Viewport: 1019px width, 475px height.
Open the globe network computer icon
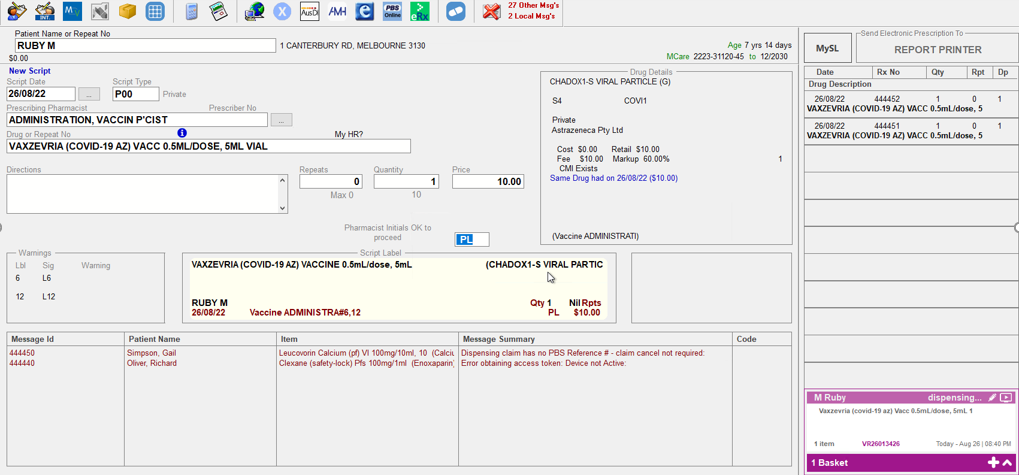coord(254,11)
